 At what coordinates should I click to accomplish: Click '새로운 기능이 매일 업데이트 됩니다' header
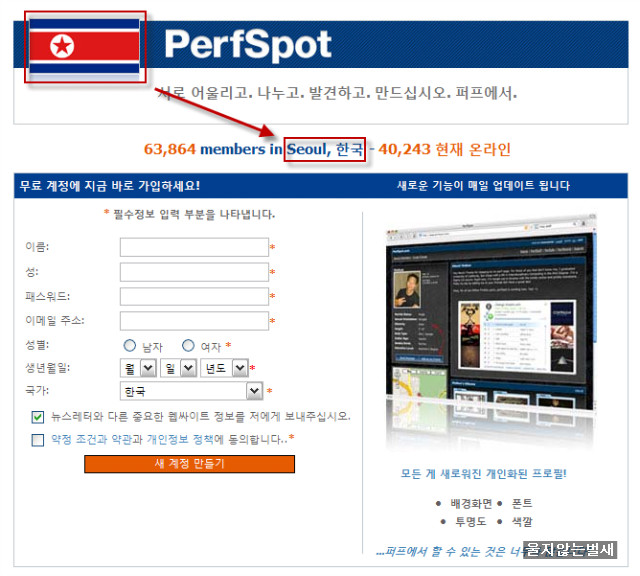click(x=483, y=186)
